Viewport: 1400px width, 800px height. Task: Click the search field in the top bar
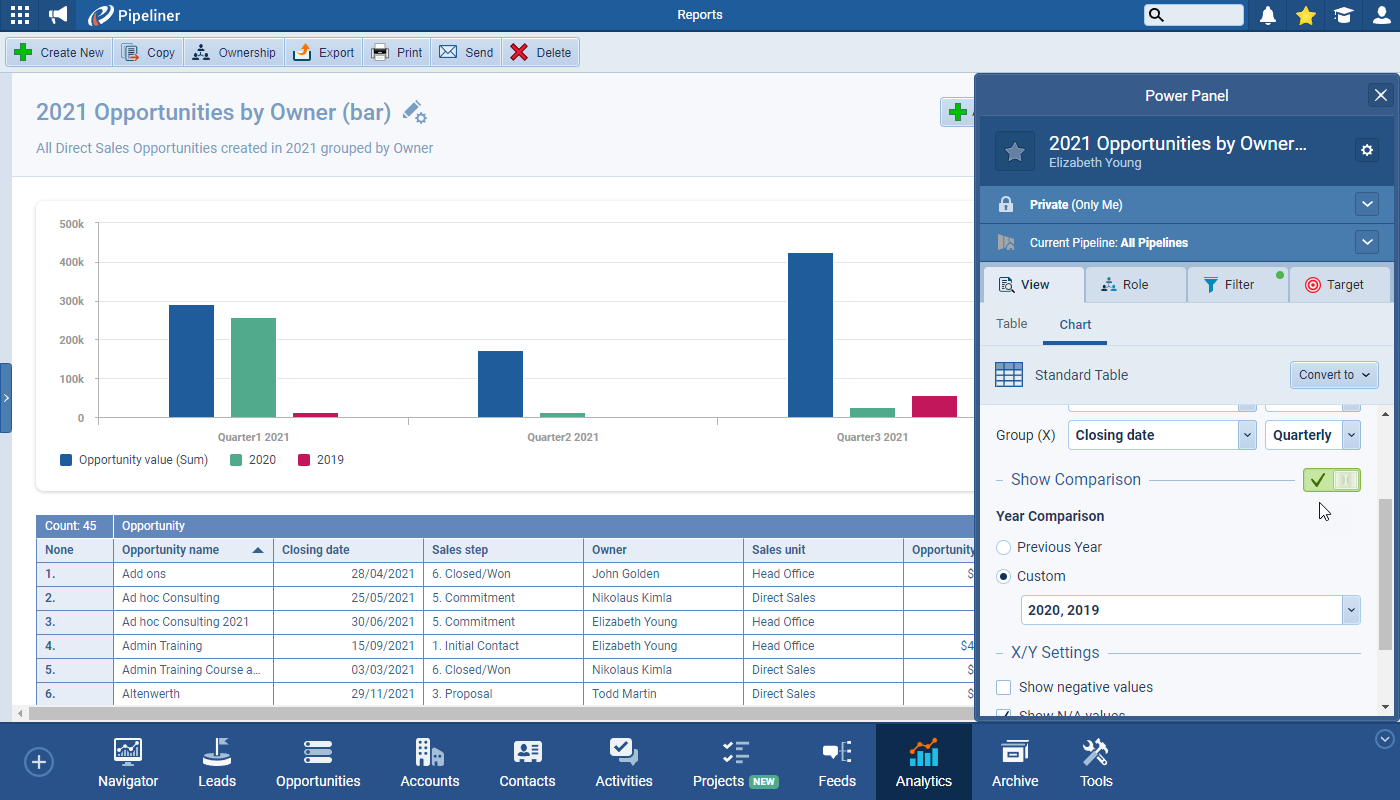[x=1193, y=15]
